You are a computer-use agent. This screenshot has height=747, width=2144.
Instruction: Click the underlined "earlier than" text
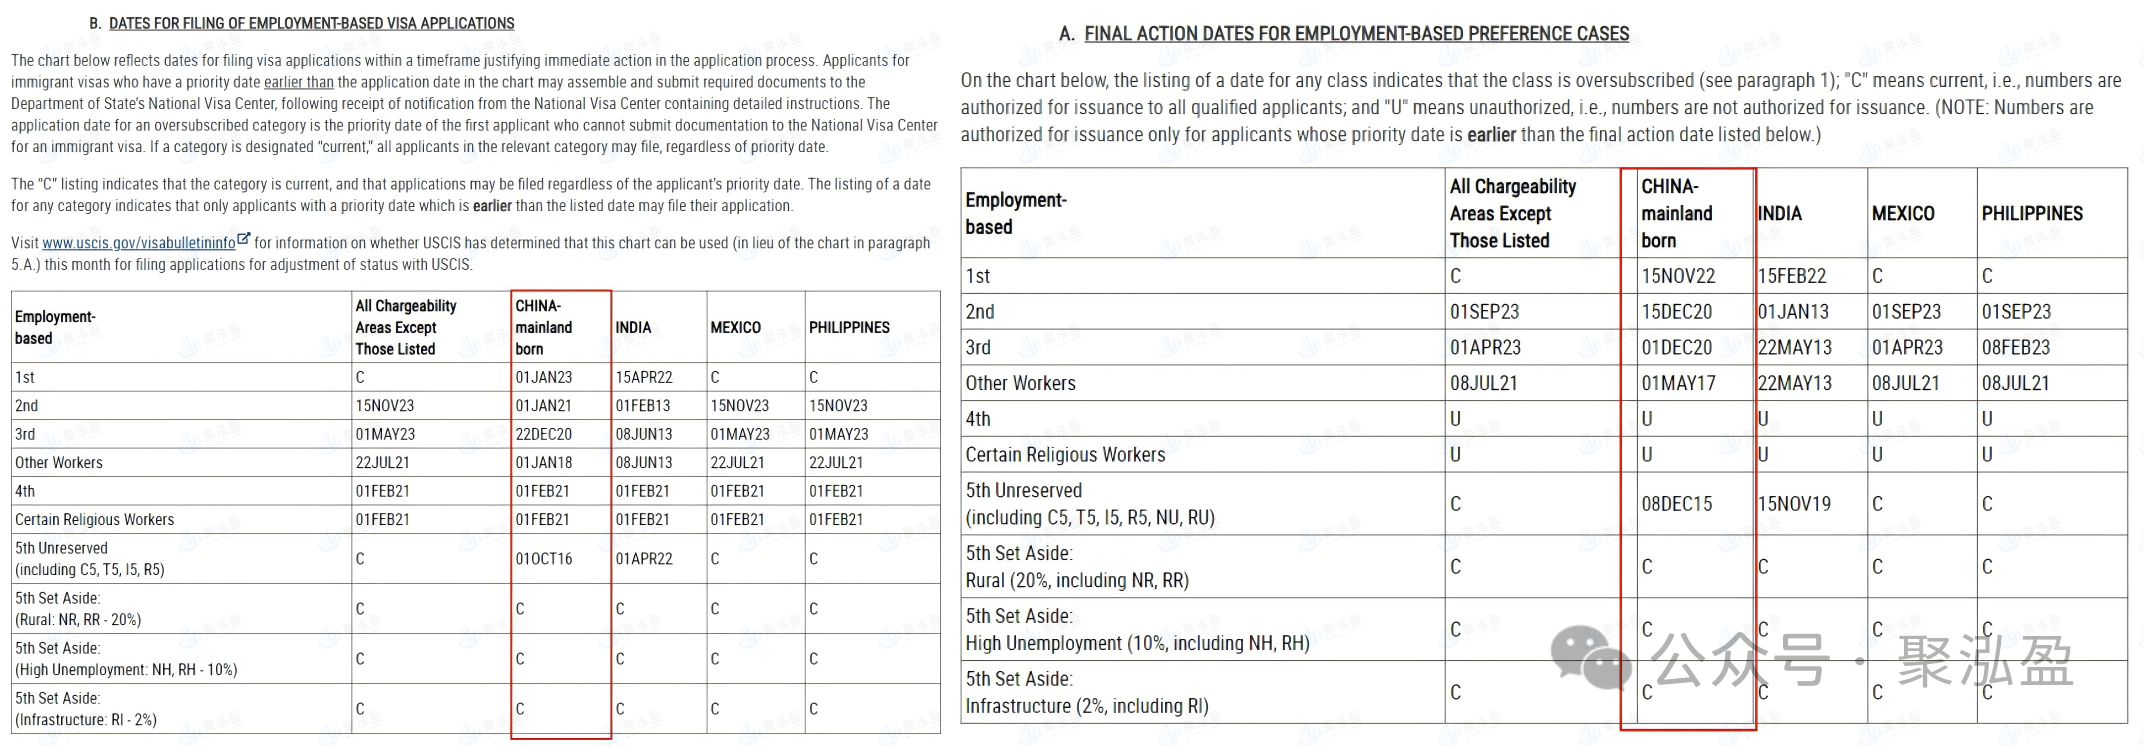click(299, 82)
